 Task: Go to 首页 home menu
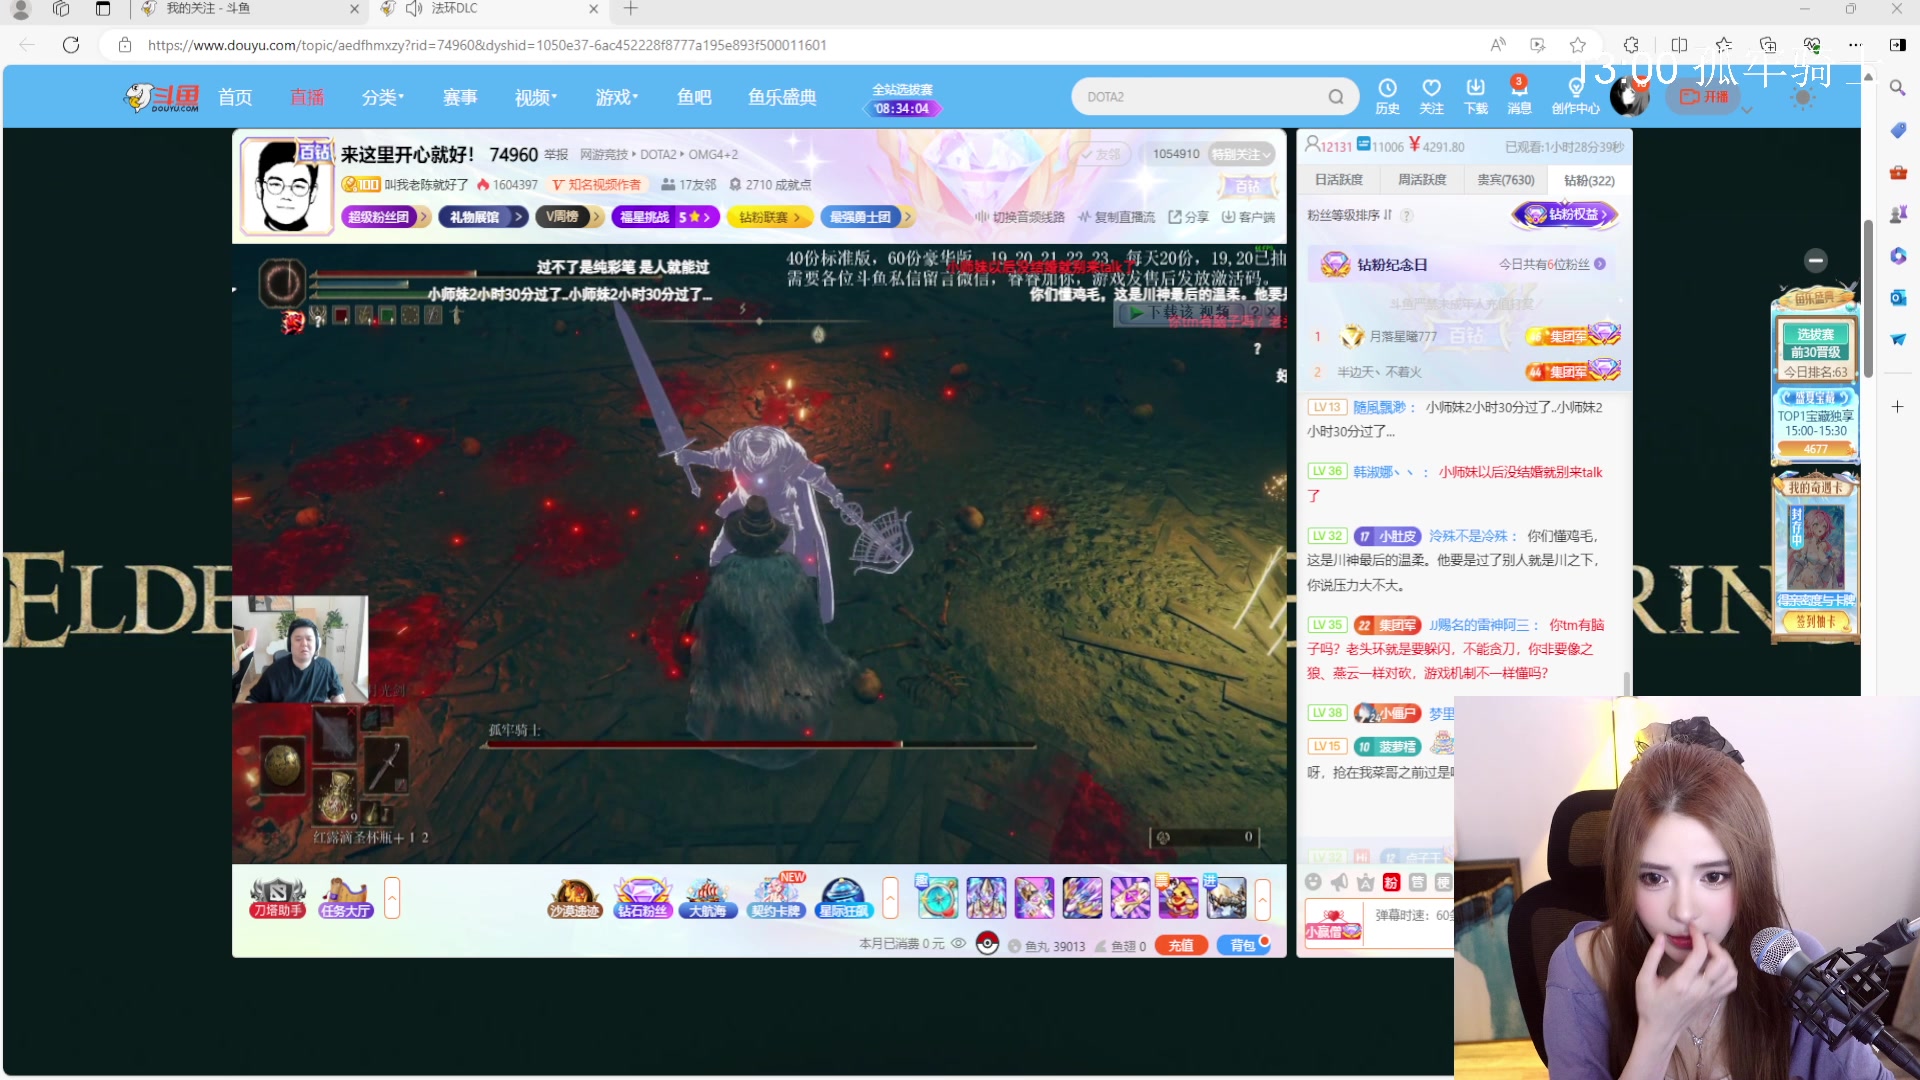point(235,97)
